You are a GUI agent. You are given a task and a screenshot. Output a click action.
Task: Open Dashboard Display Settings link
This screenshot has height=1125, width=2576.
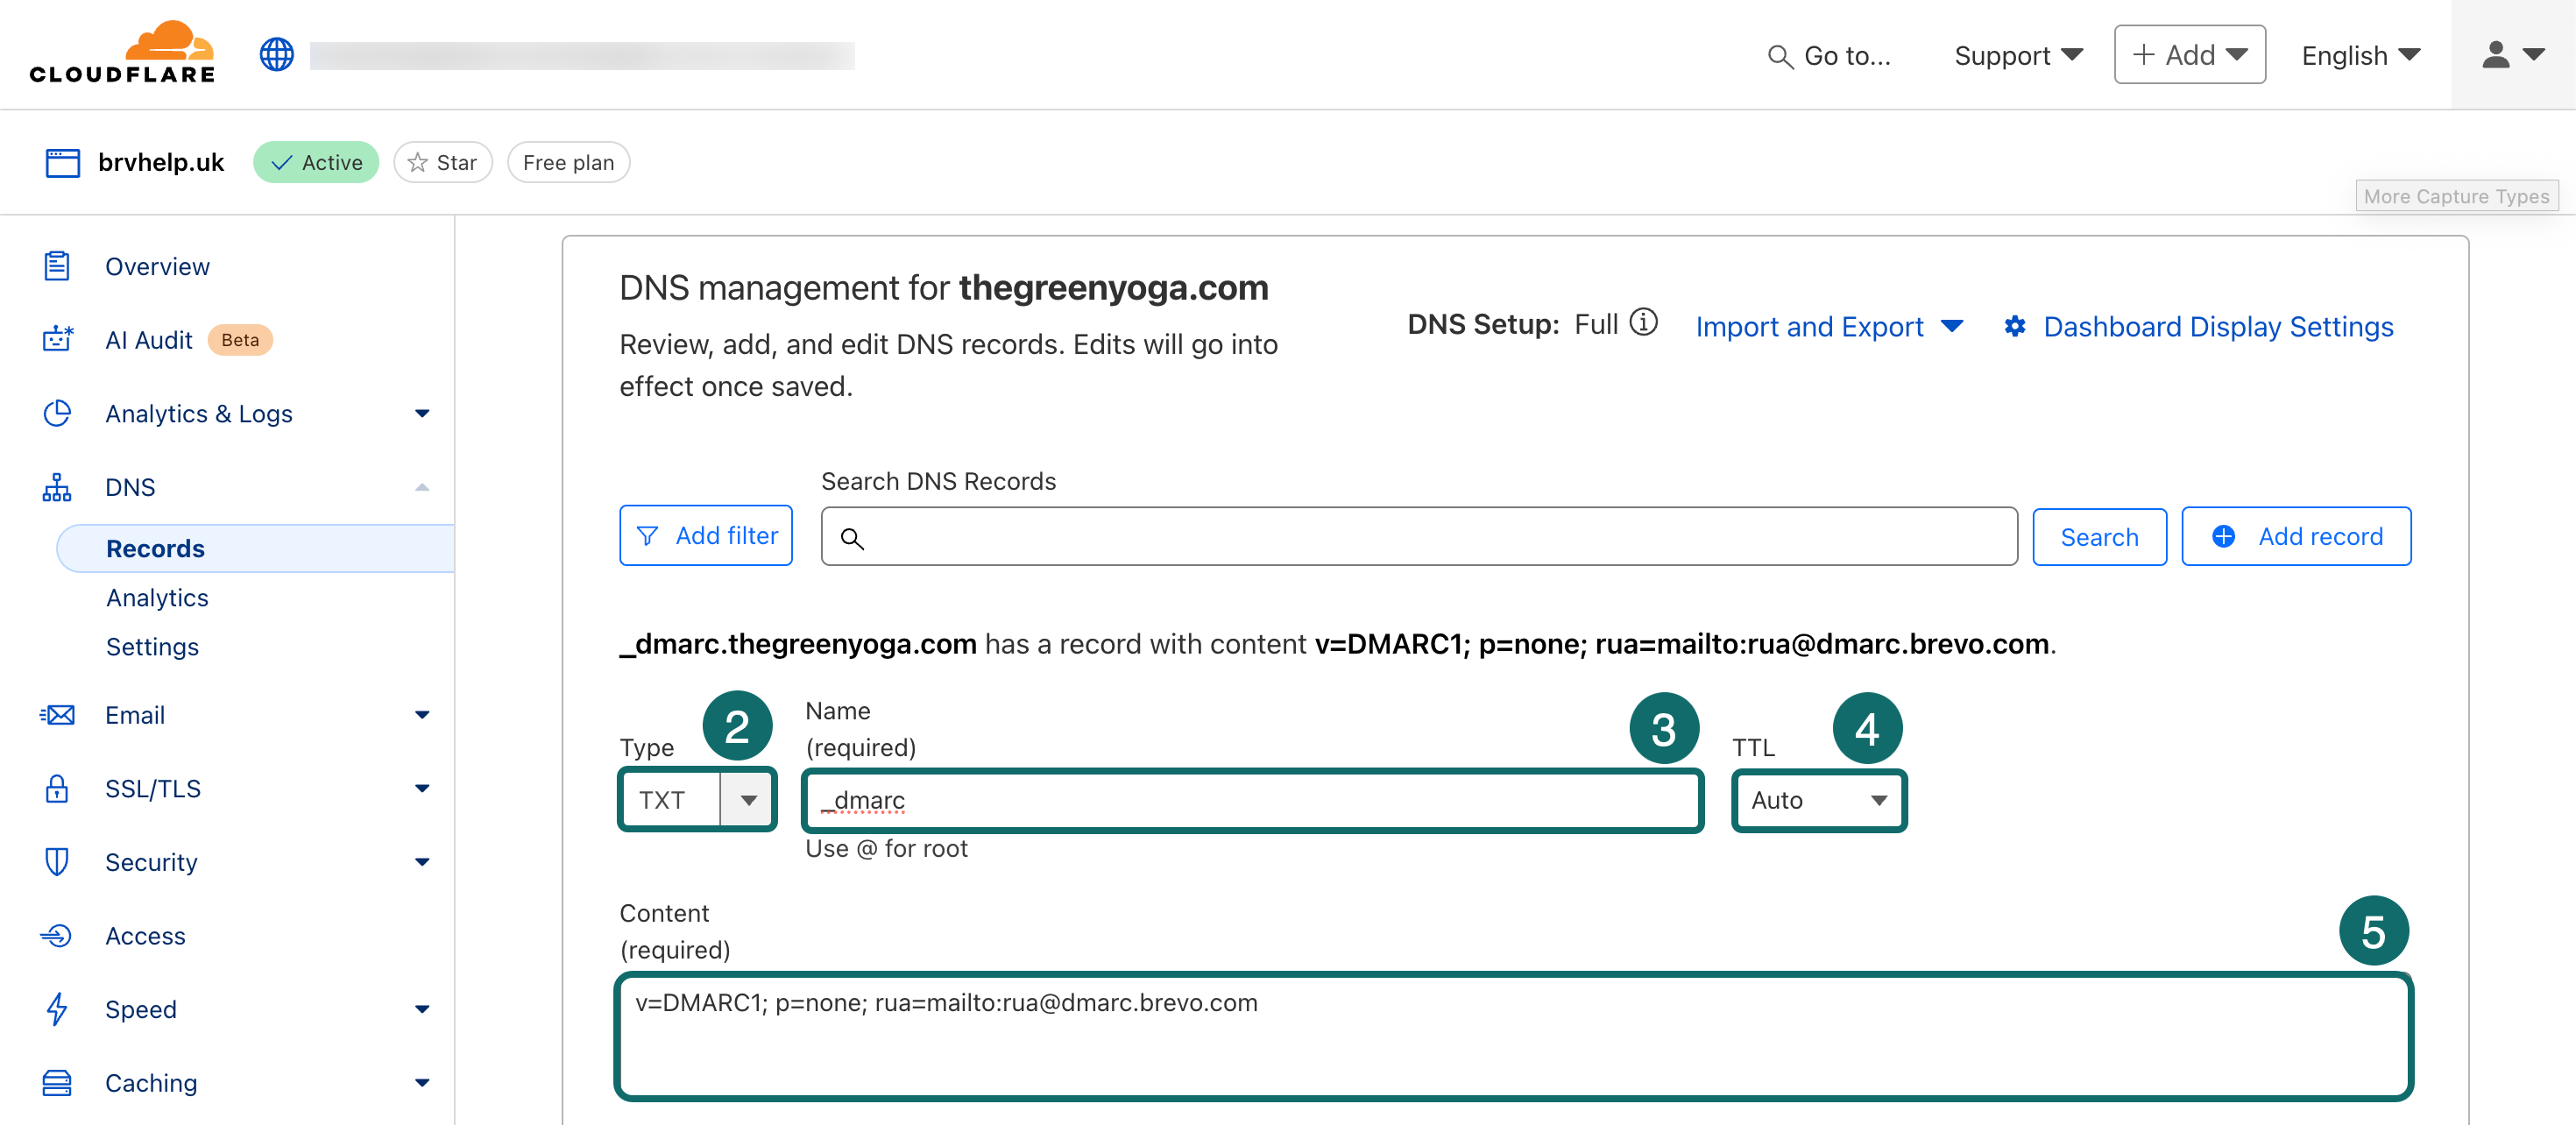coord(2218,326)
